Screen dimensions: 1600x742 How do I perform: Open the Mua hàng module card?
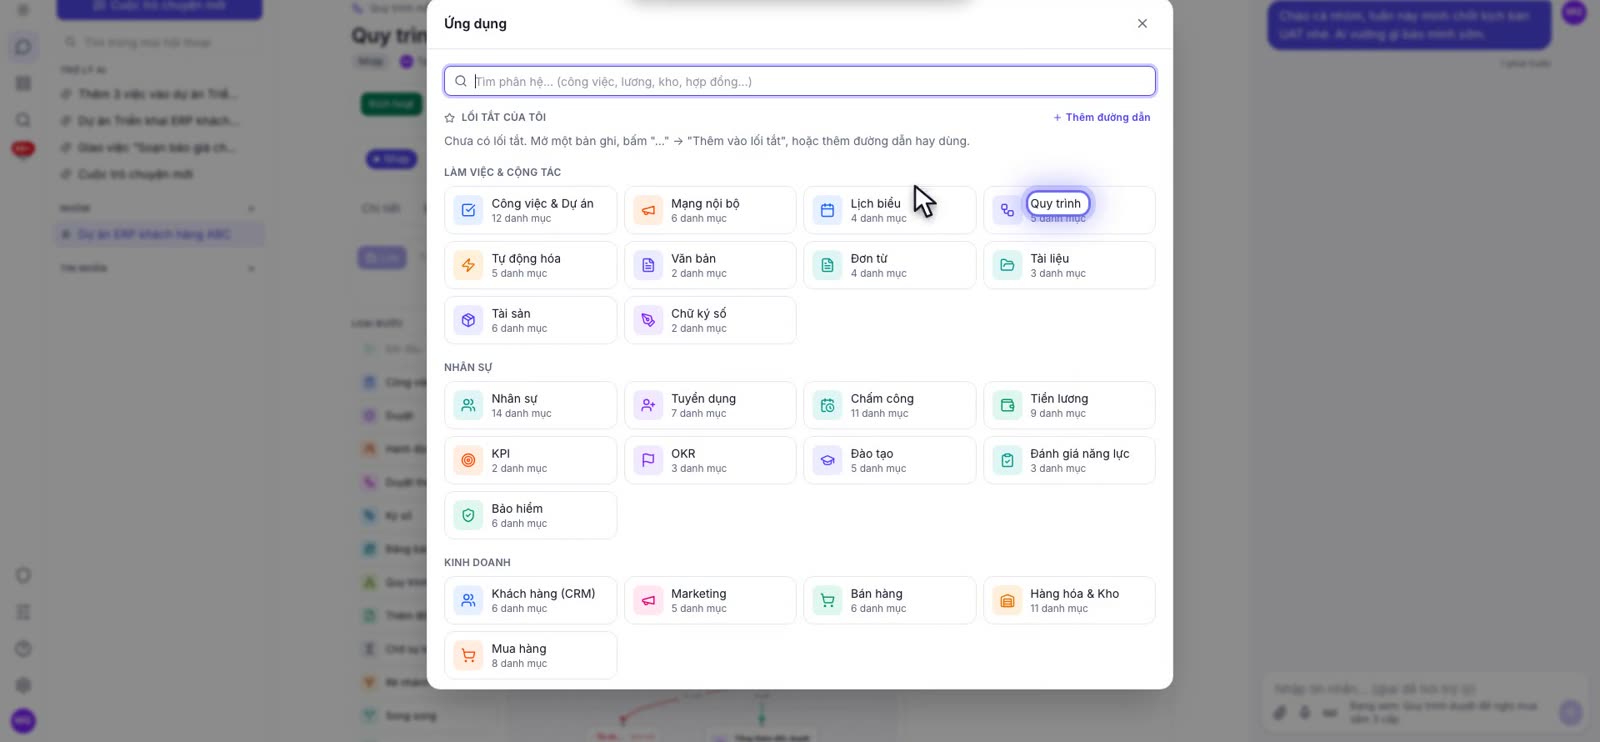(531, 655)
